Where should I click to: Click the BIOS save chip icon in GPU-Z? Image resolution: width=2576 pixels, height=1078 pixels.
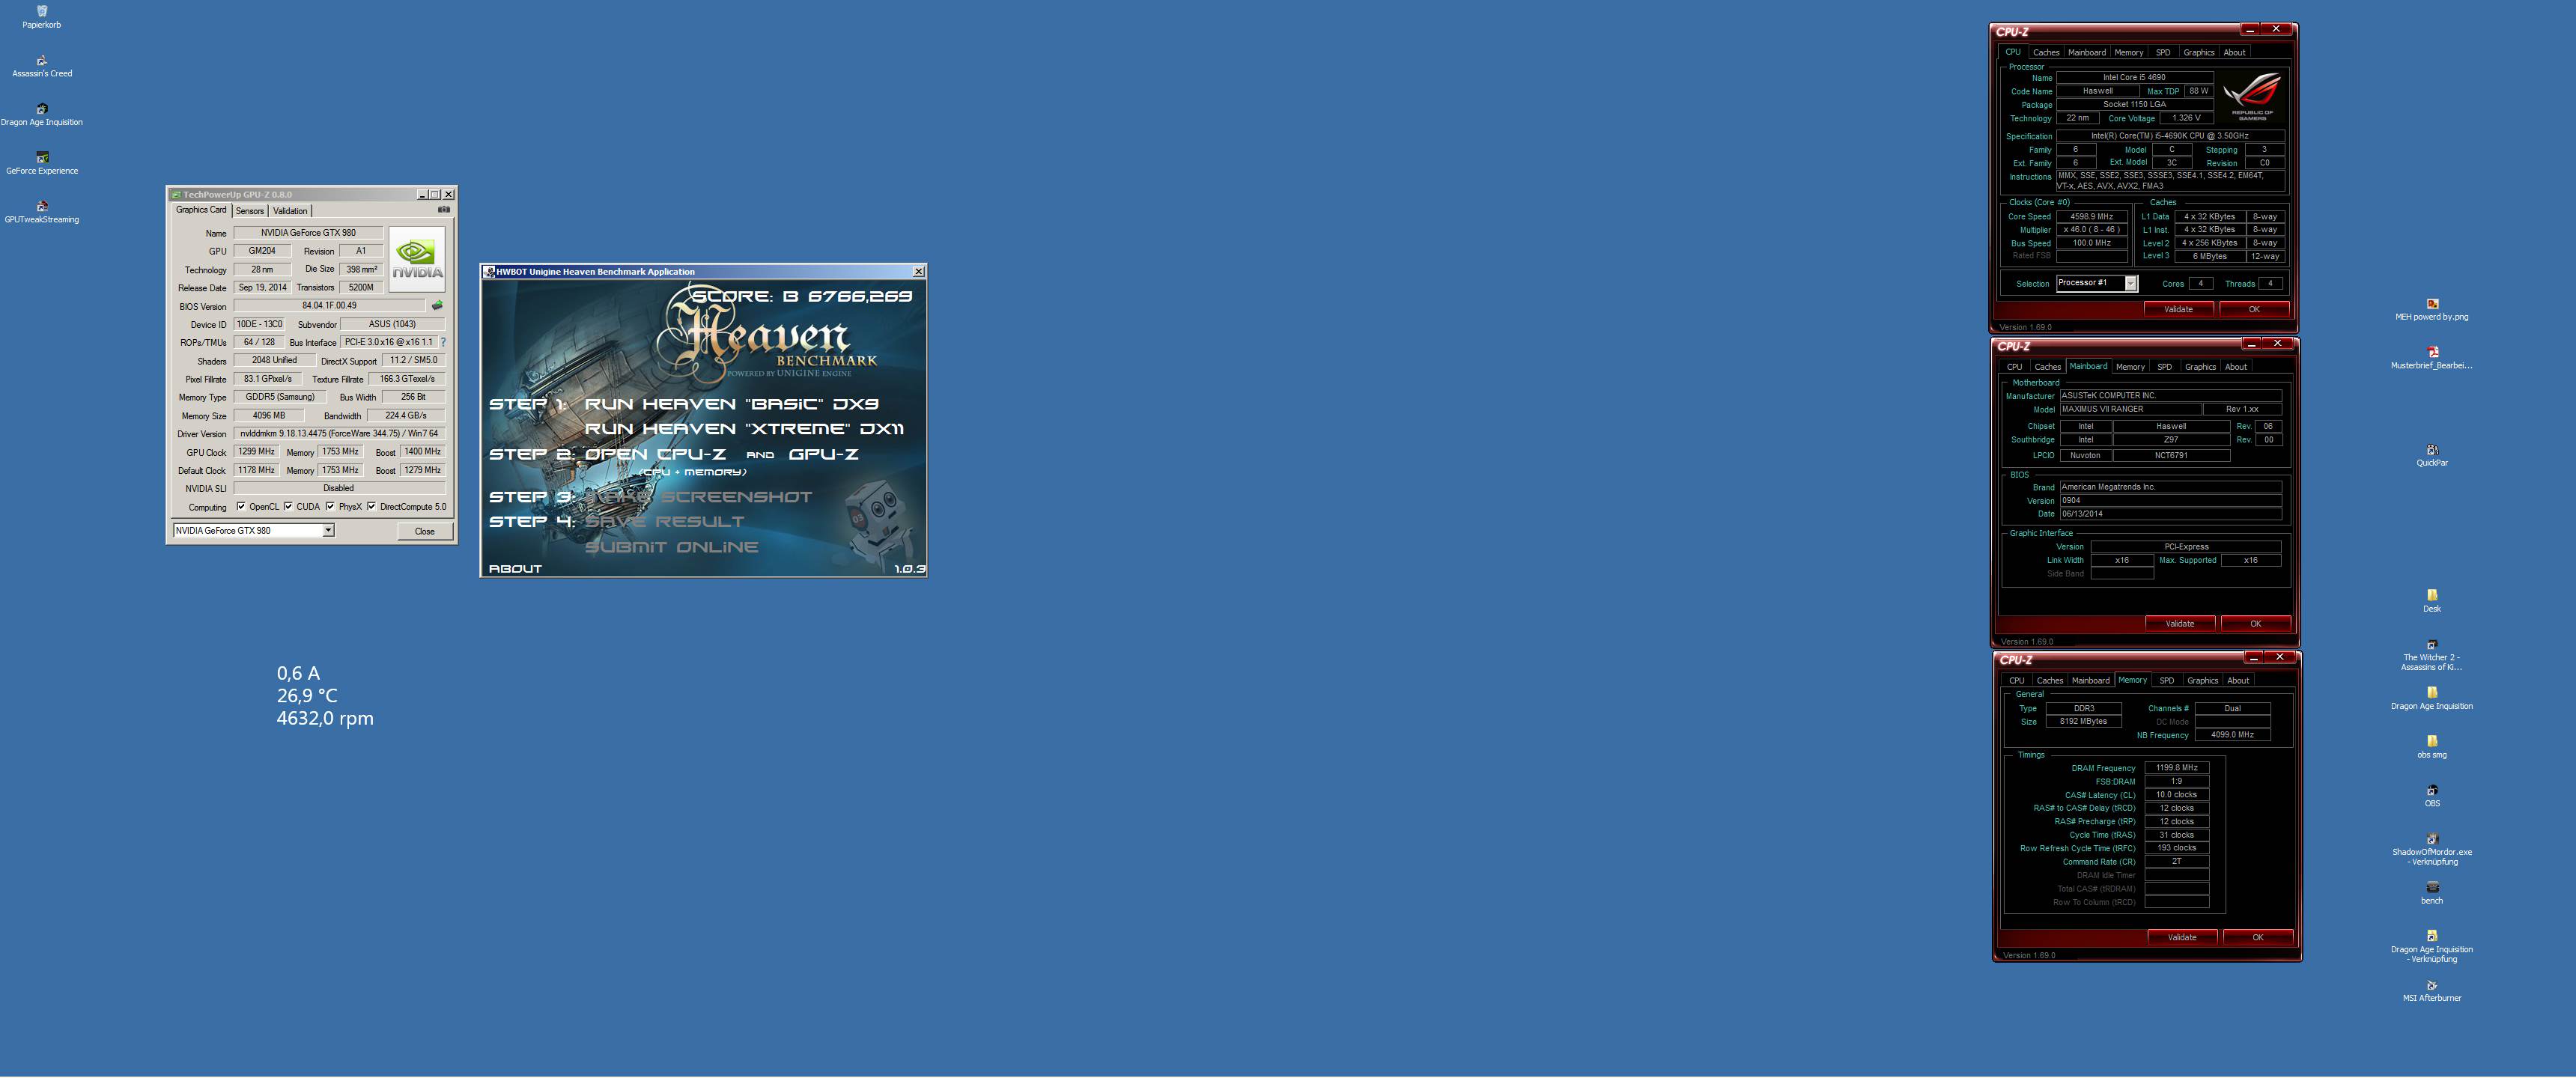click(437, 305)
